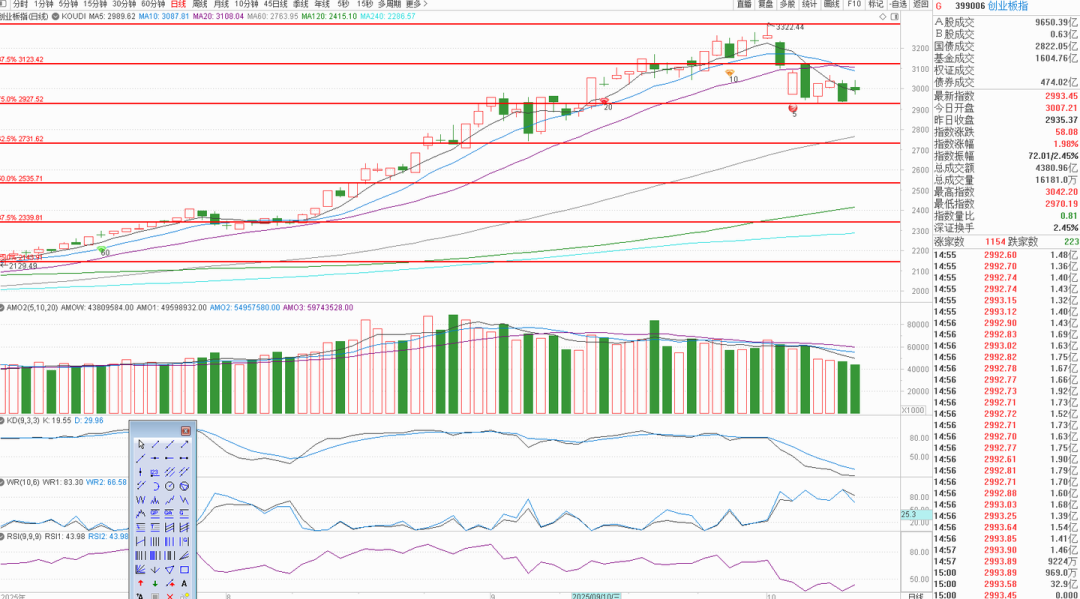
Task: Pick the zigzag uptrend wave tool
Action: click(169, 500)
